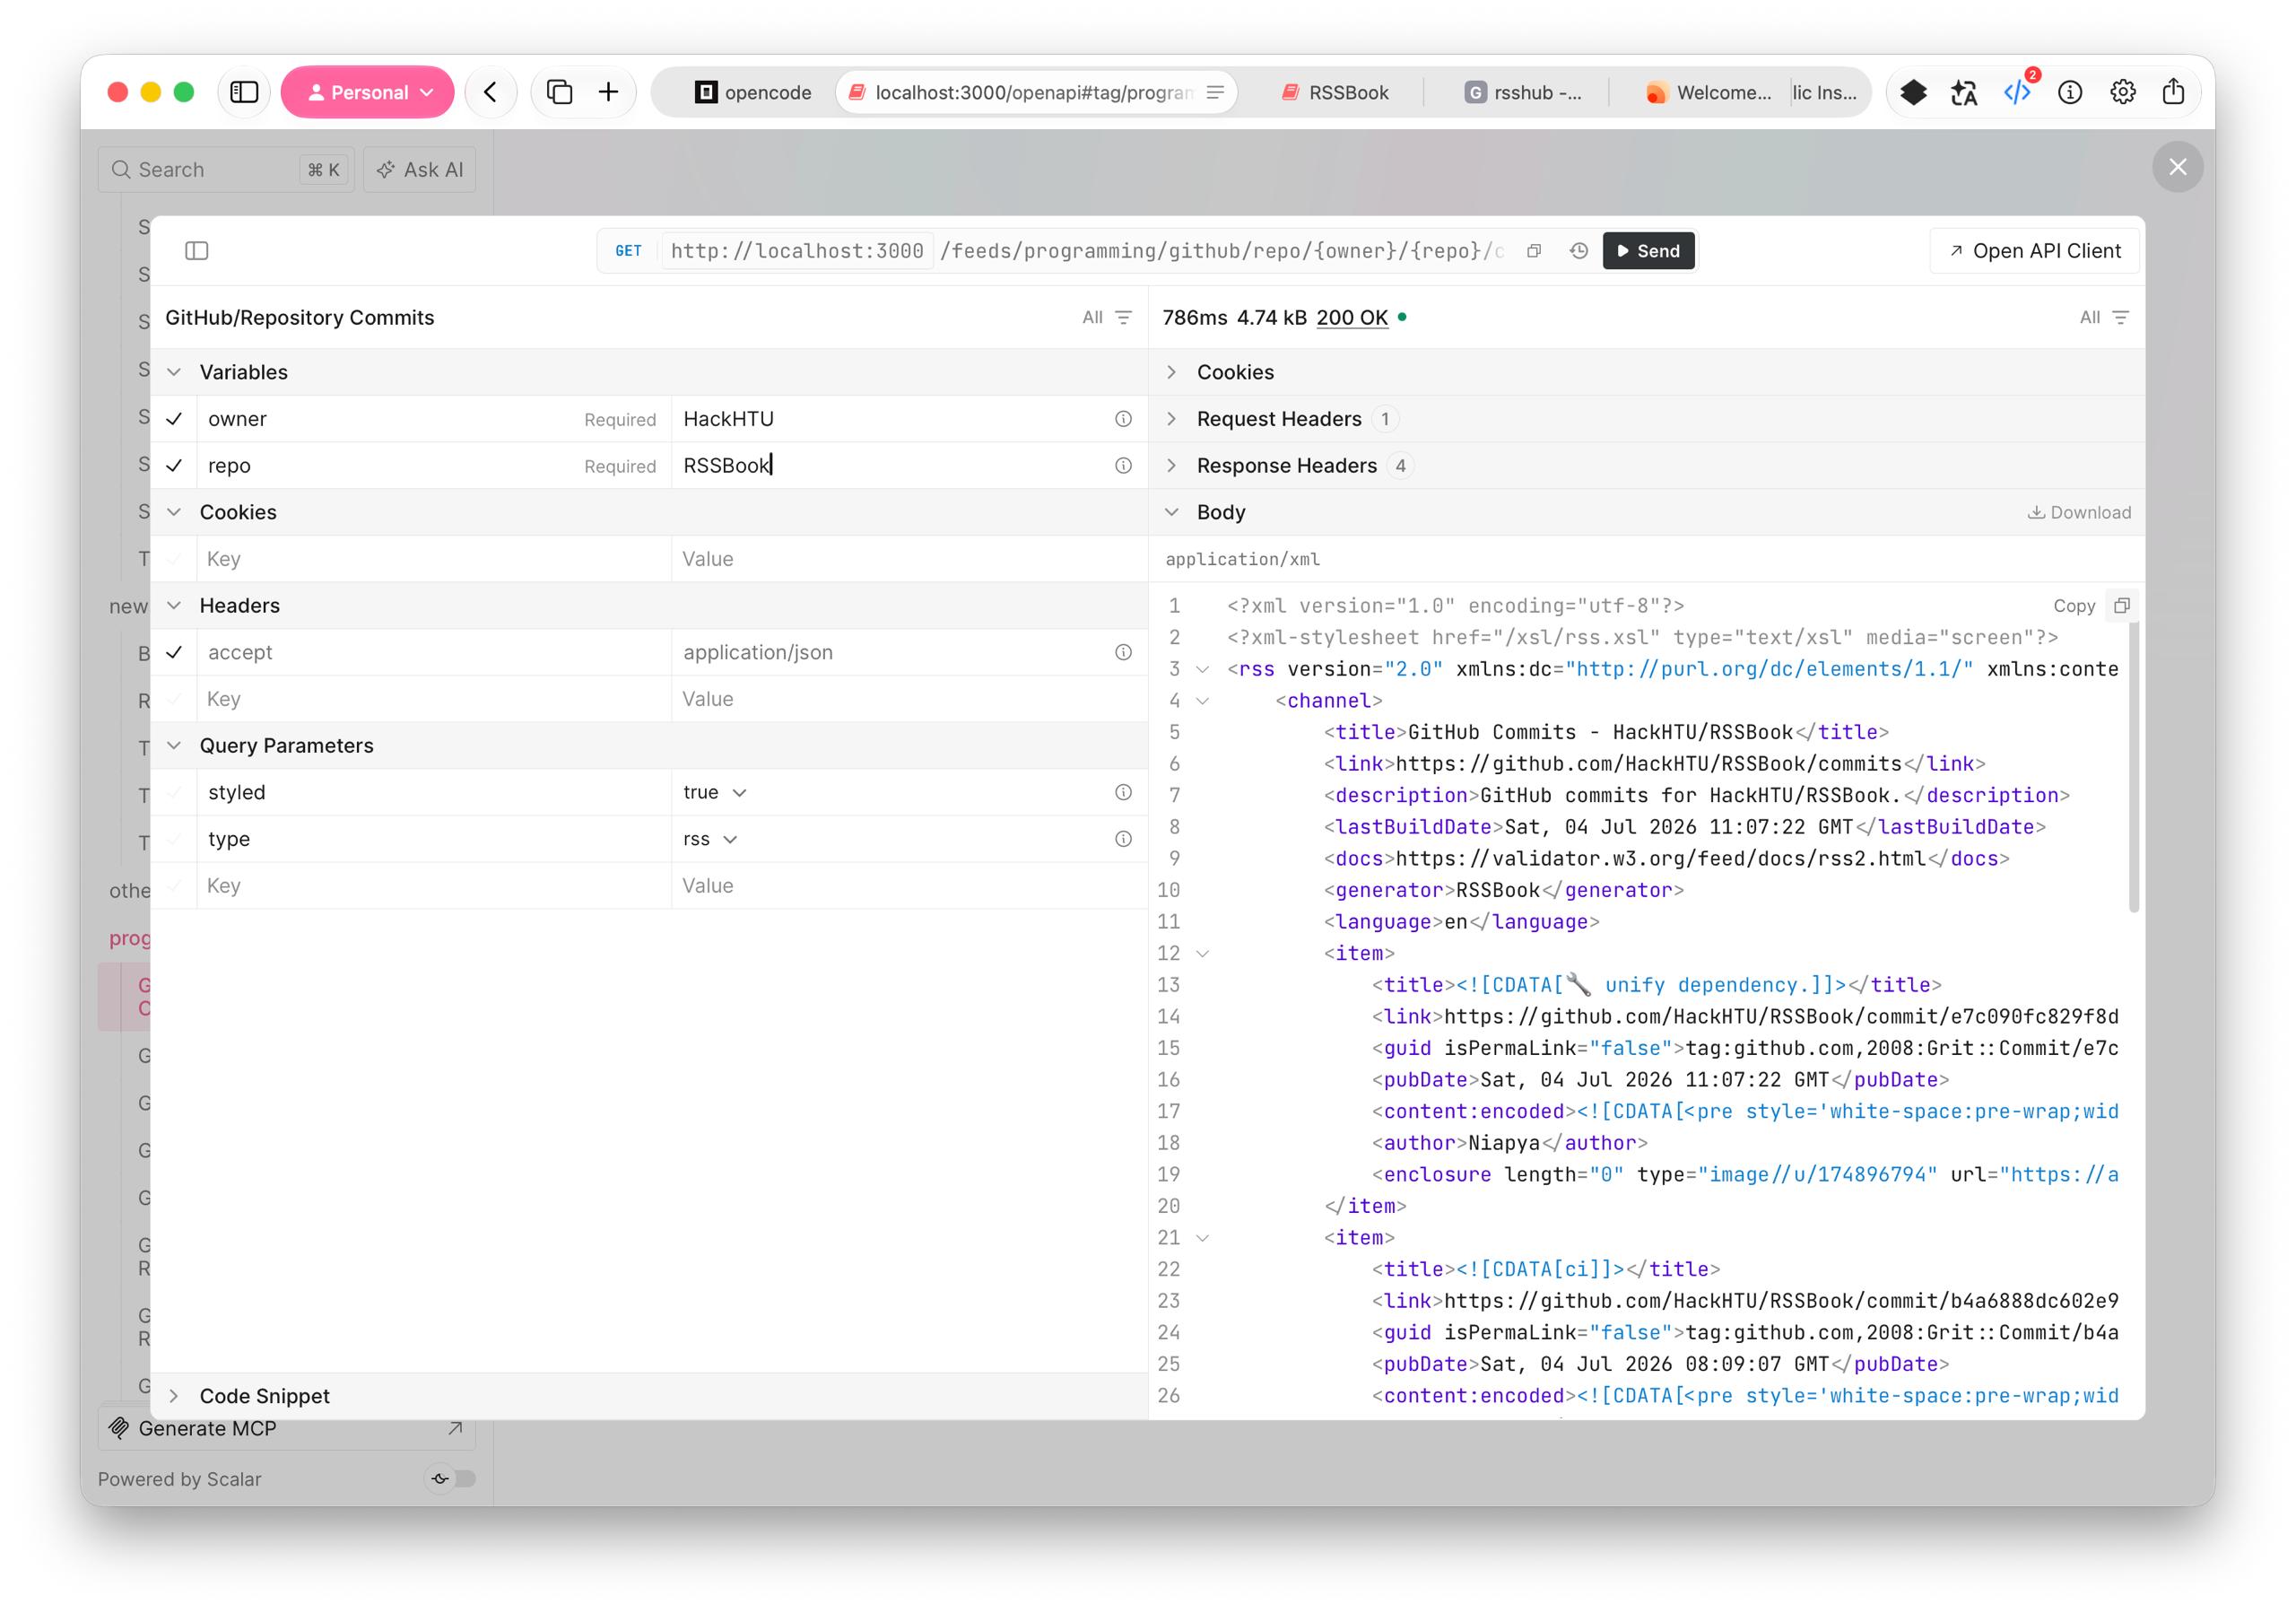Expand the Request Headers section

coord(1171,419)
